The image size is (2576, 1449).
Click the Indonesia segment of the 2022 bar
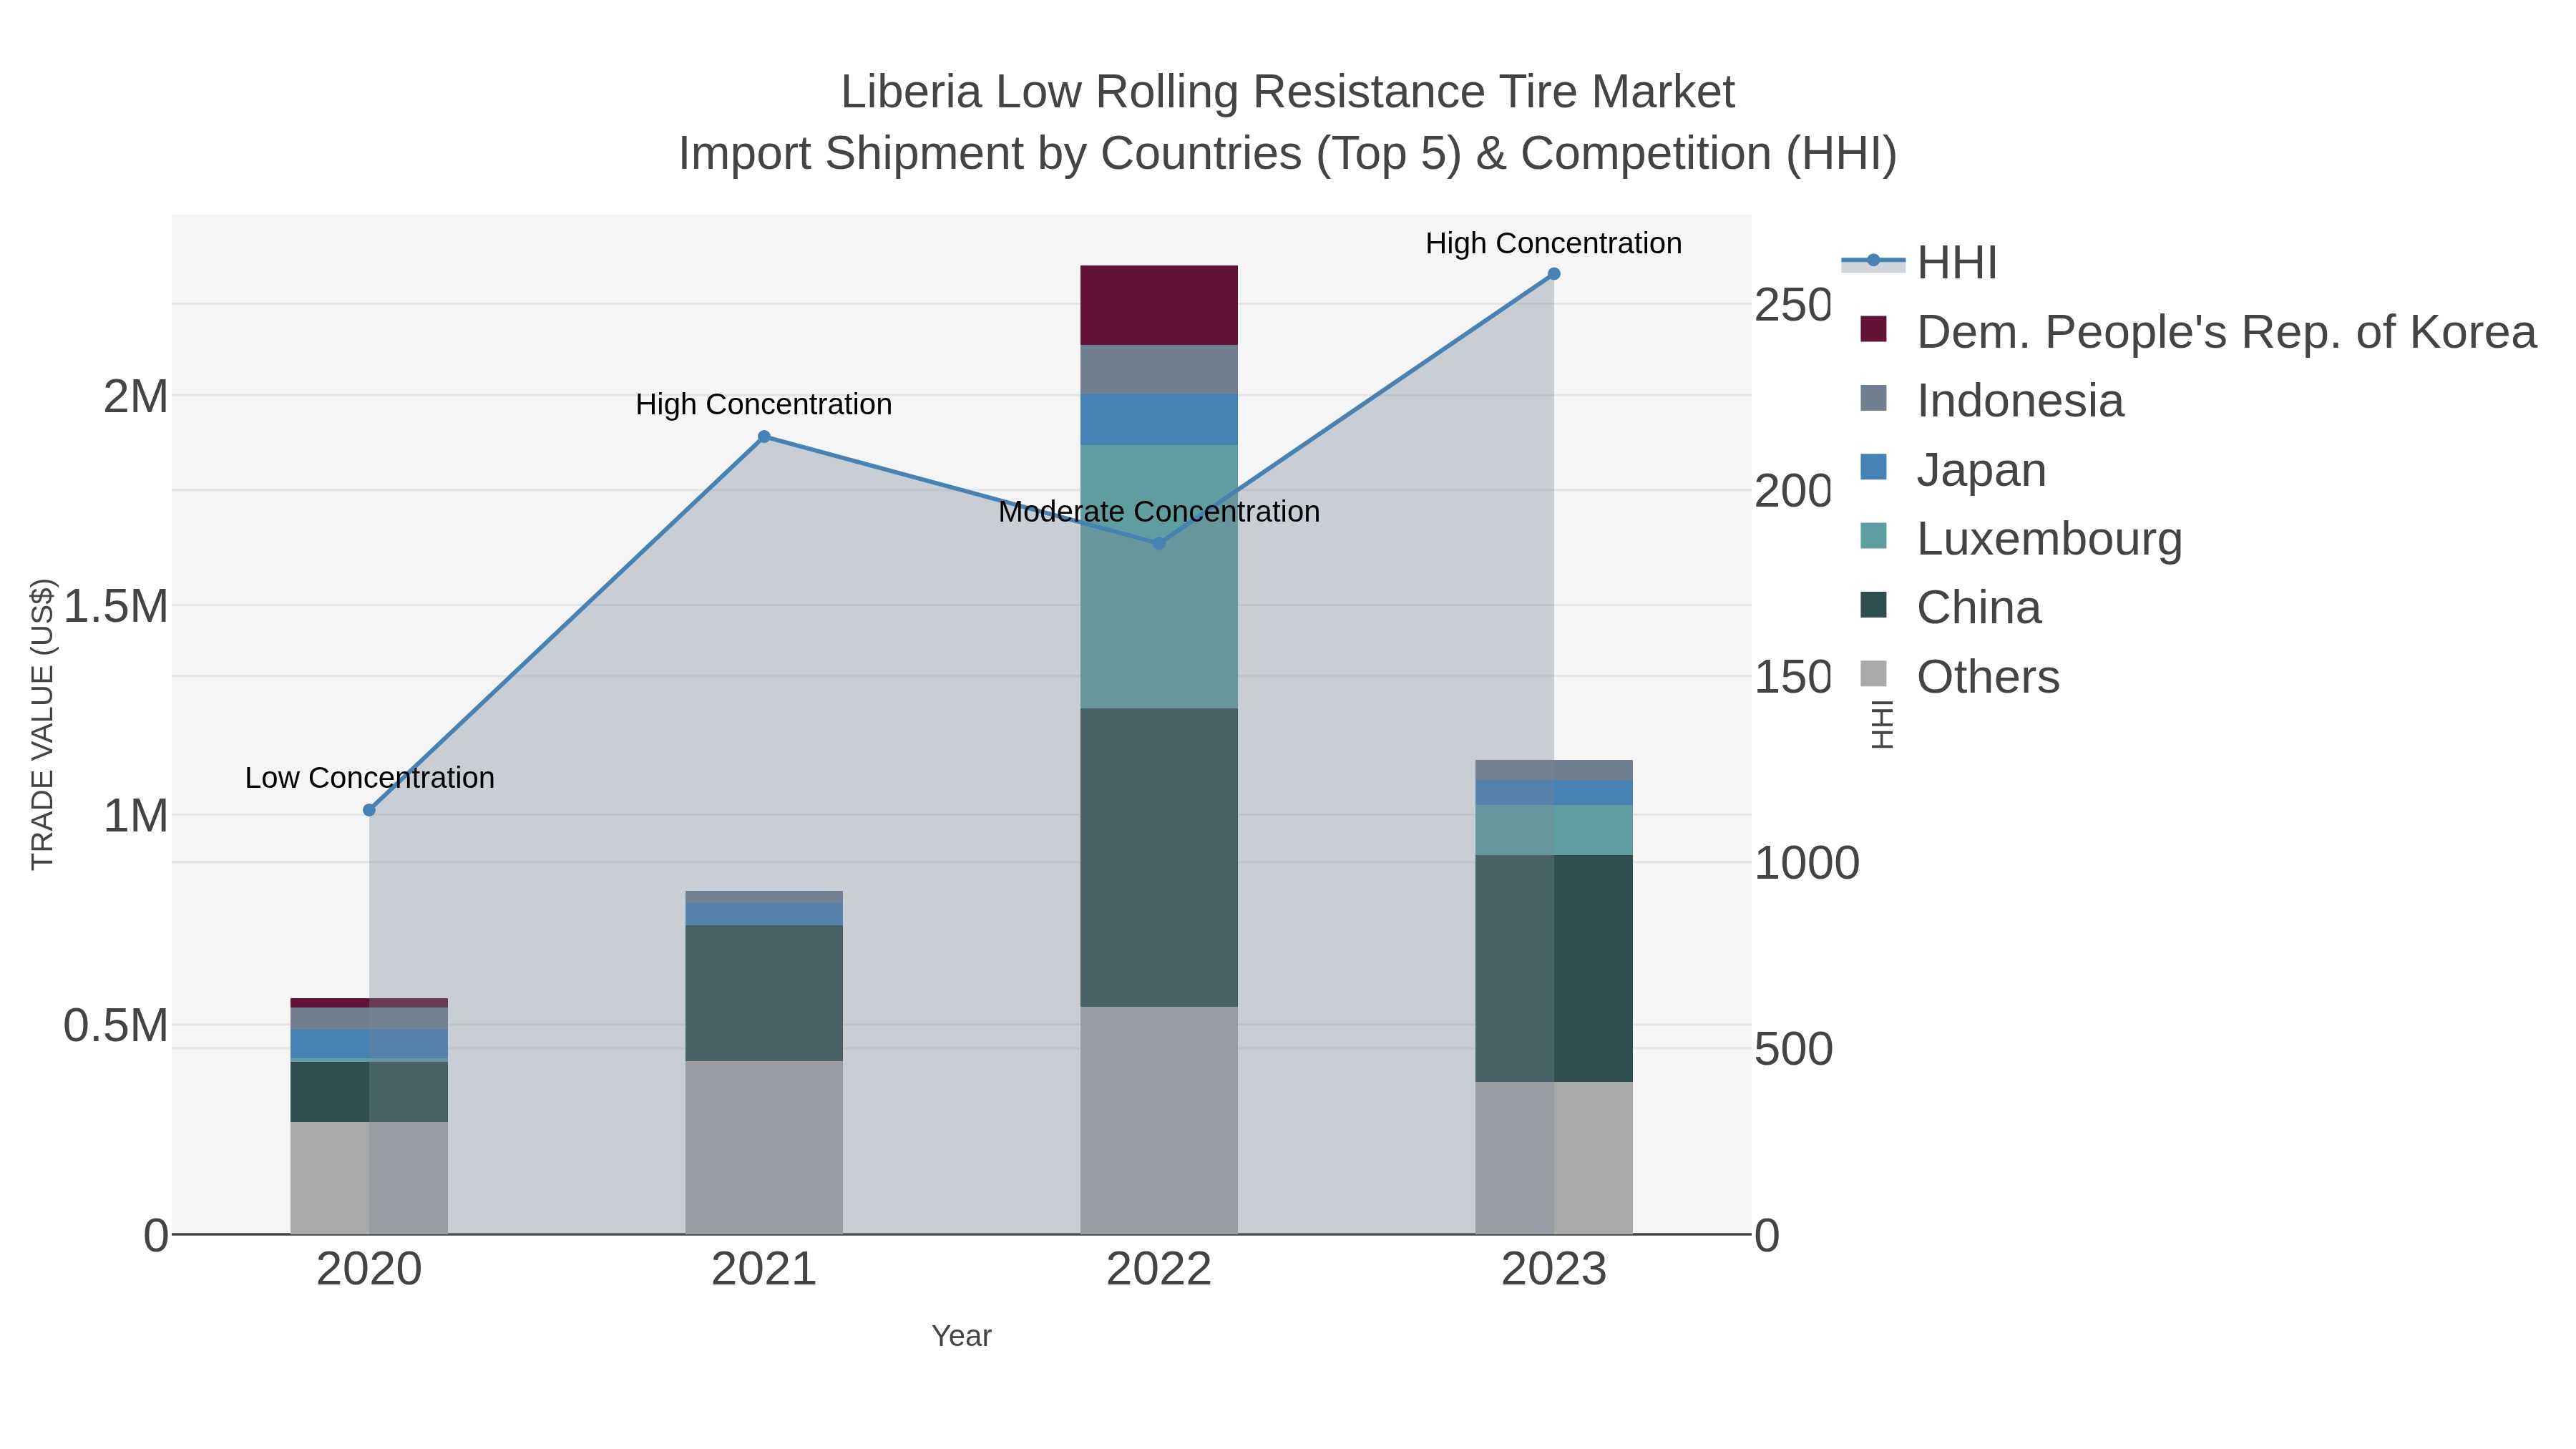tap(1159, 370)
